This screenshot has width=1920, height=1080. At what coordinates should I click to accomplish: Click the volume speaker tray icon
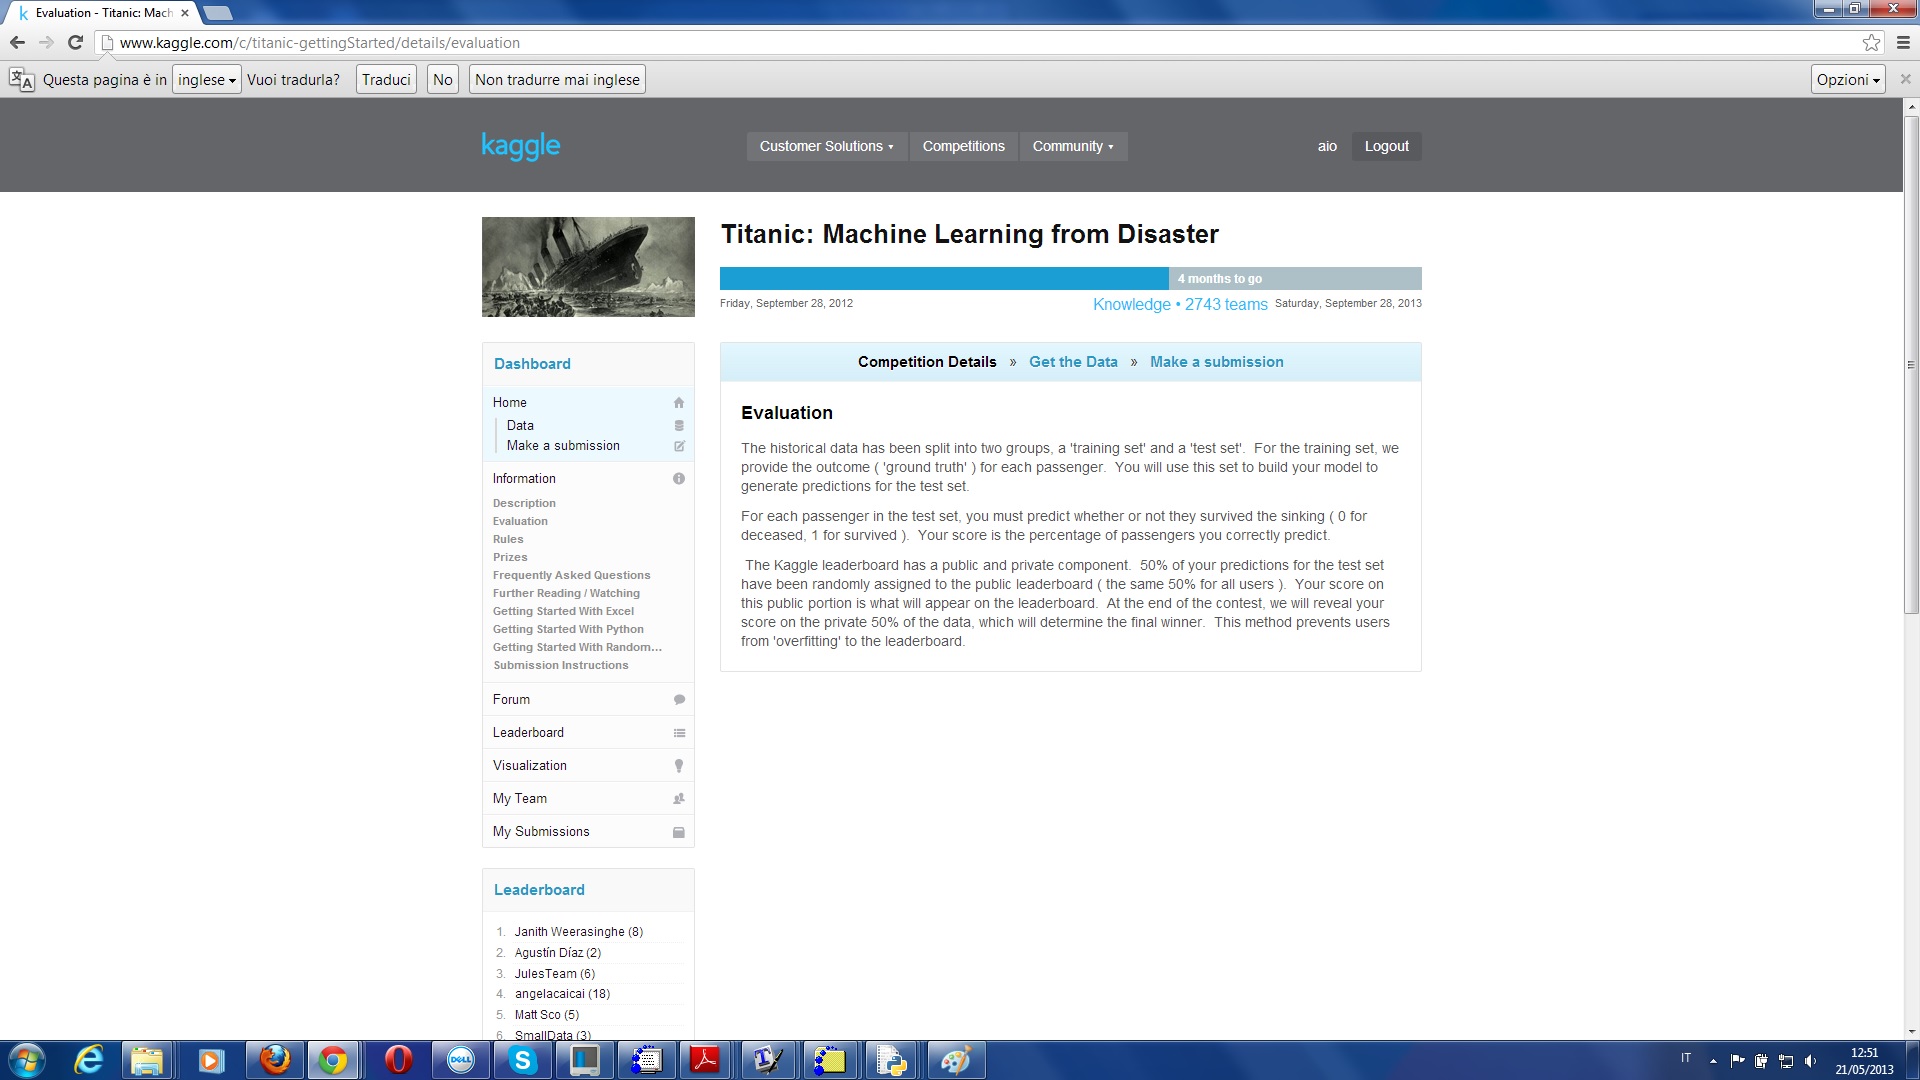pyautogui.click(x=1810, y=1061)
